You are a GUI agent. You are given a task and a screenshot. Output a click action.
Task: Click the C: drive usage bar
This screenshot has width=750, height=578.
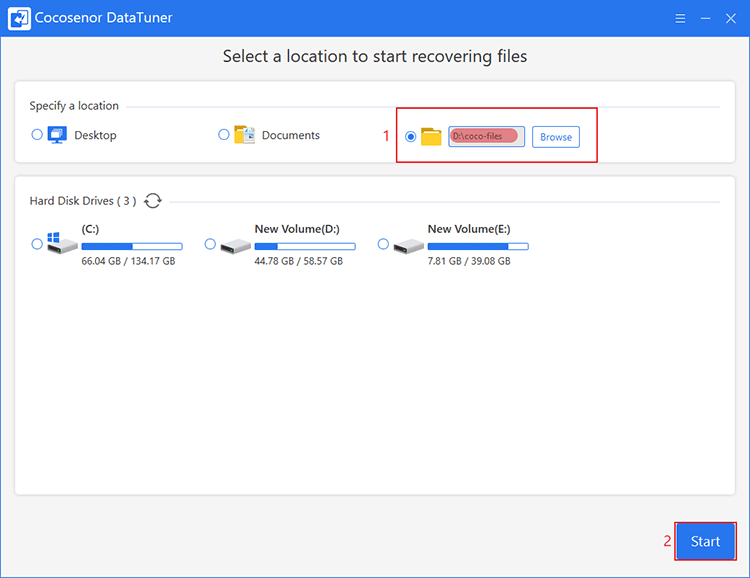132,246
